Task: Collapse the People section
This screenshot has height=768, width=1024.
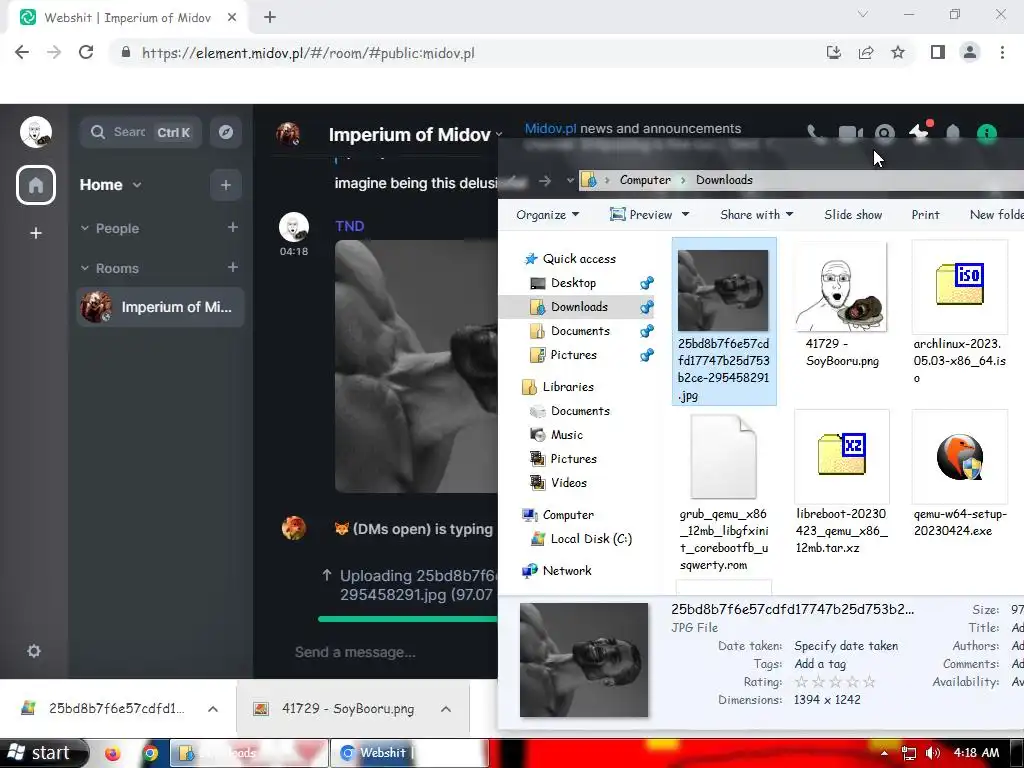Action: click(x=110, y=229)
